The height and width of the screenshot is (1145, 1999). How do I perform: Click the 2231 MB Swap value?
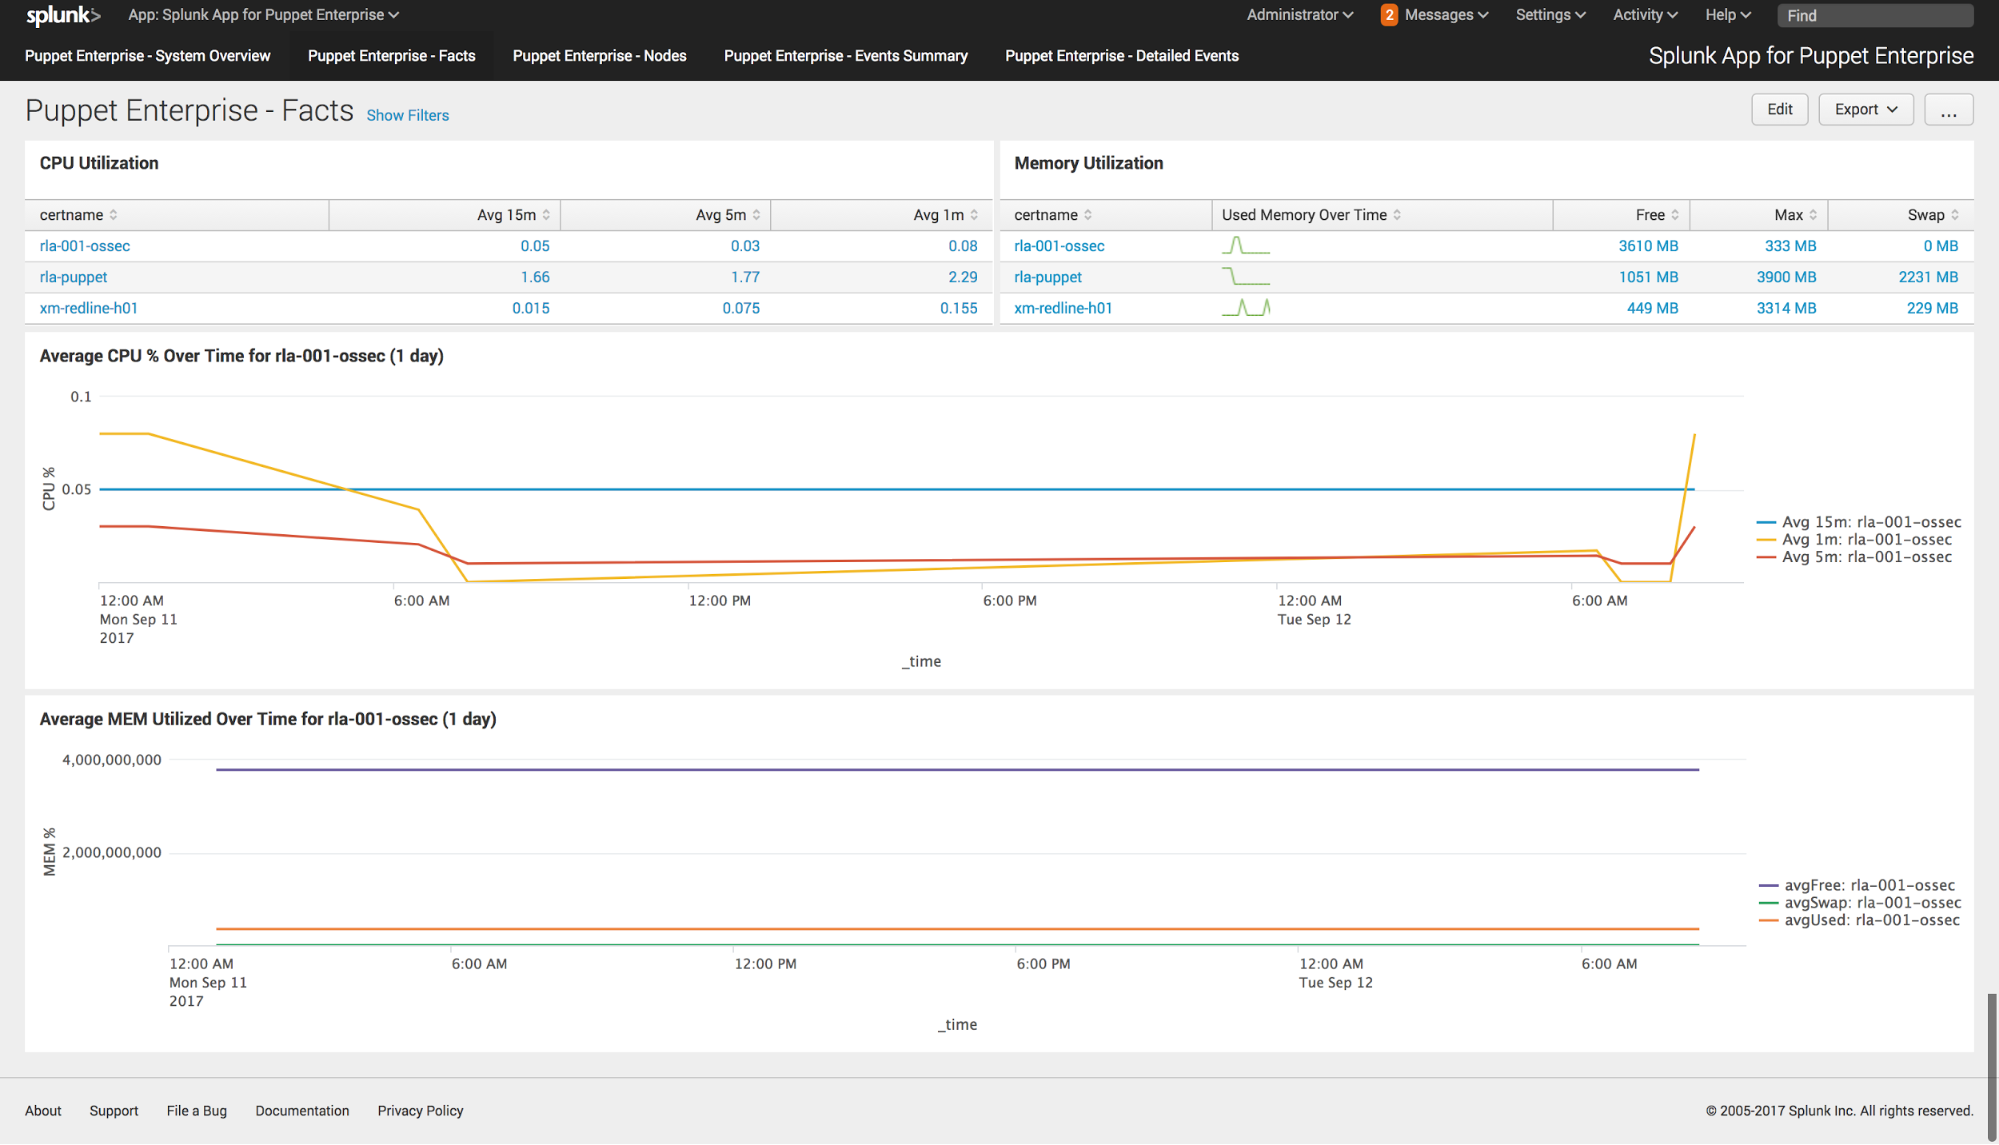pyautogui.click(x=1928, y=277)
